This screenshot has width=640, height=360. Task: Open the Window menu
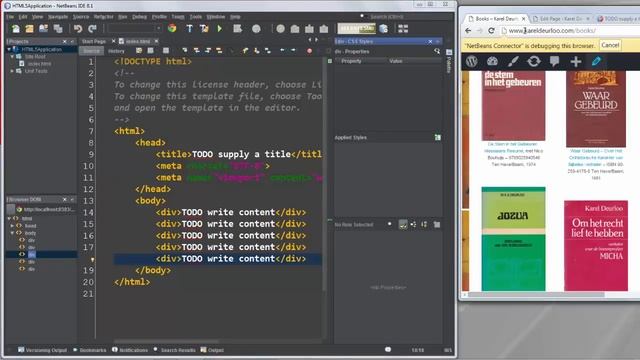216,17
